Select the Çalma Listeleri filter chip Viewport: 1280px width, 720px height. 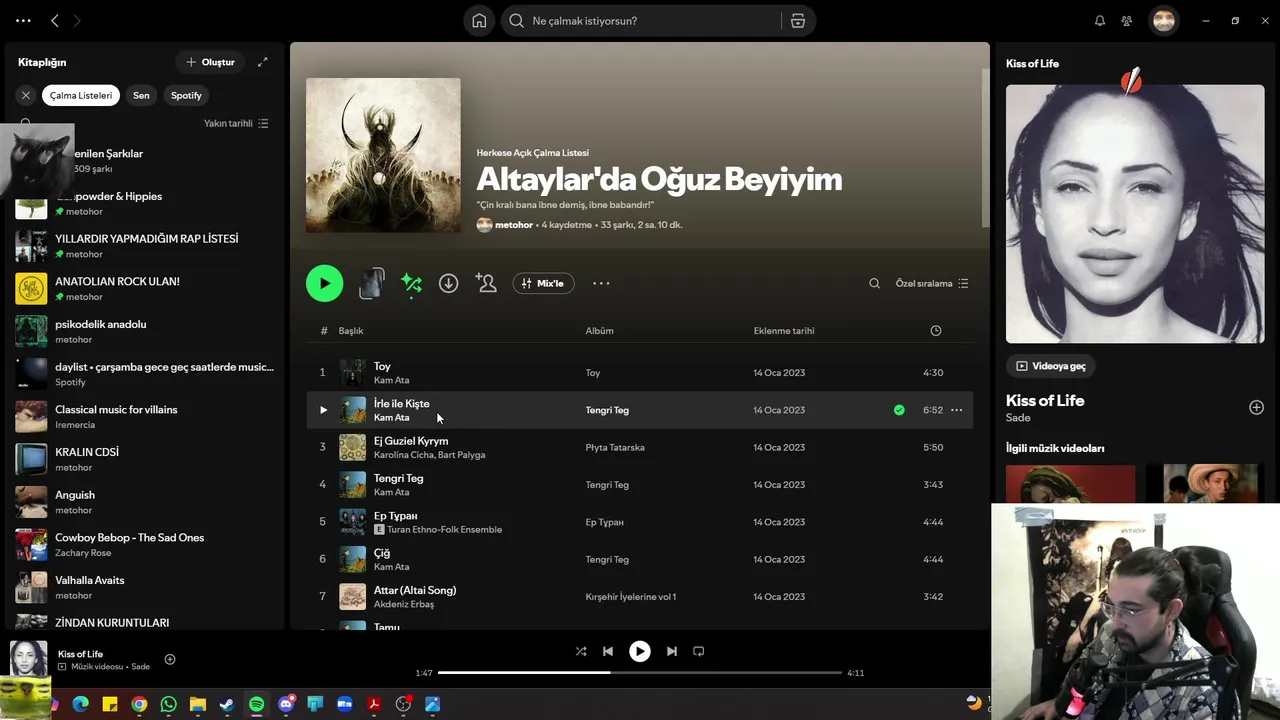[81, 95]
